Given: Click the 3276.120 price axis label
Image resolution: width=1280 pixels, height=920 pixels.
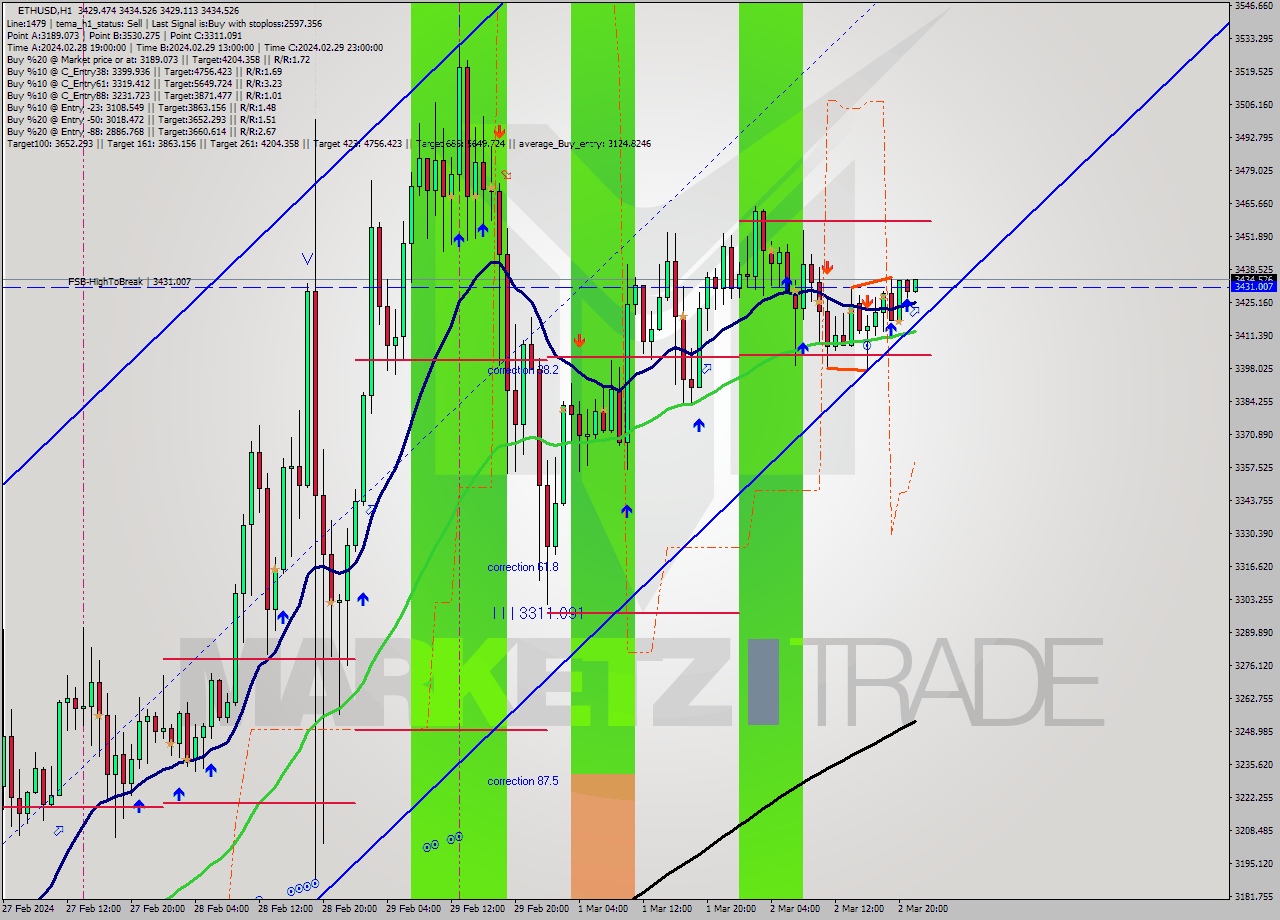Looking at the screenshot, I should tap(1254, 665).
